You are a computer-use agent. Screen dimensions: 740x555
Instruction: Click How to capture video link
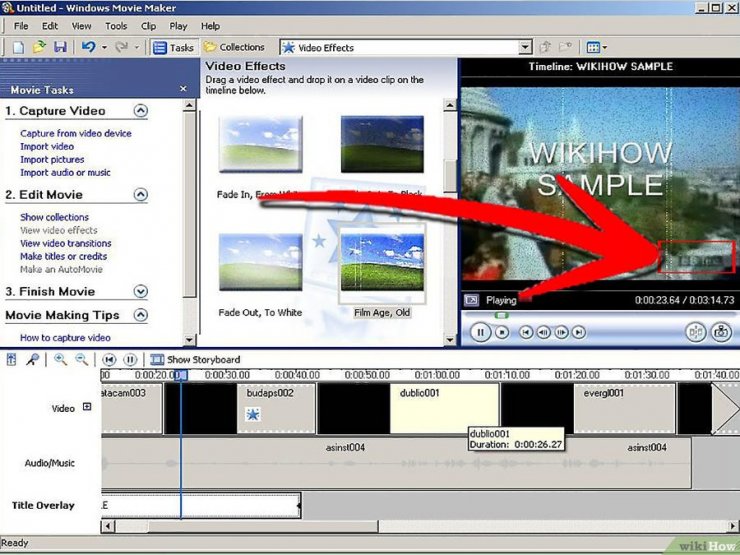(x=65, y=338)
